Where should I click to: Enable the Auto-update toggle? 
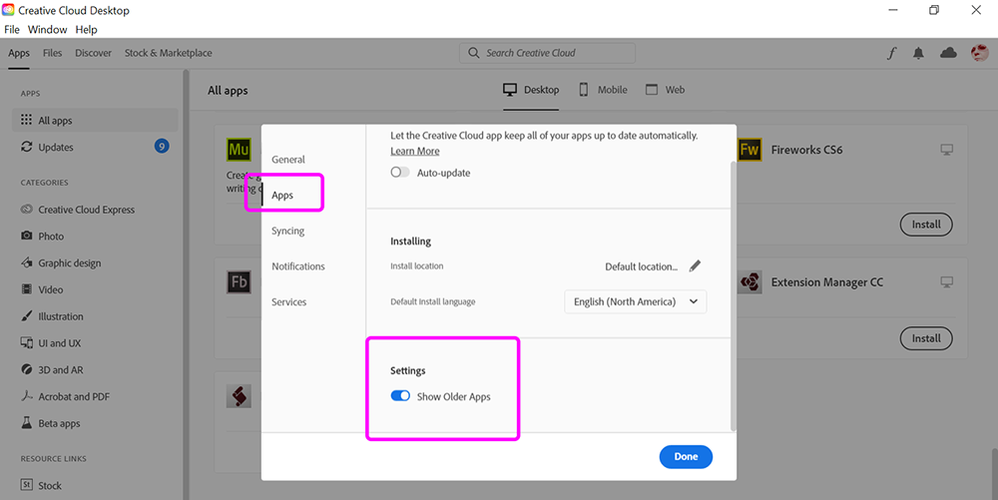400,173
